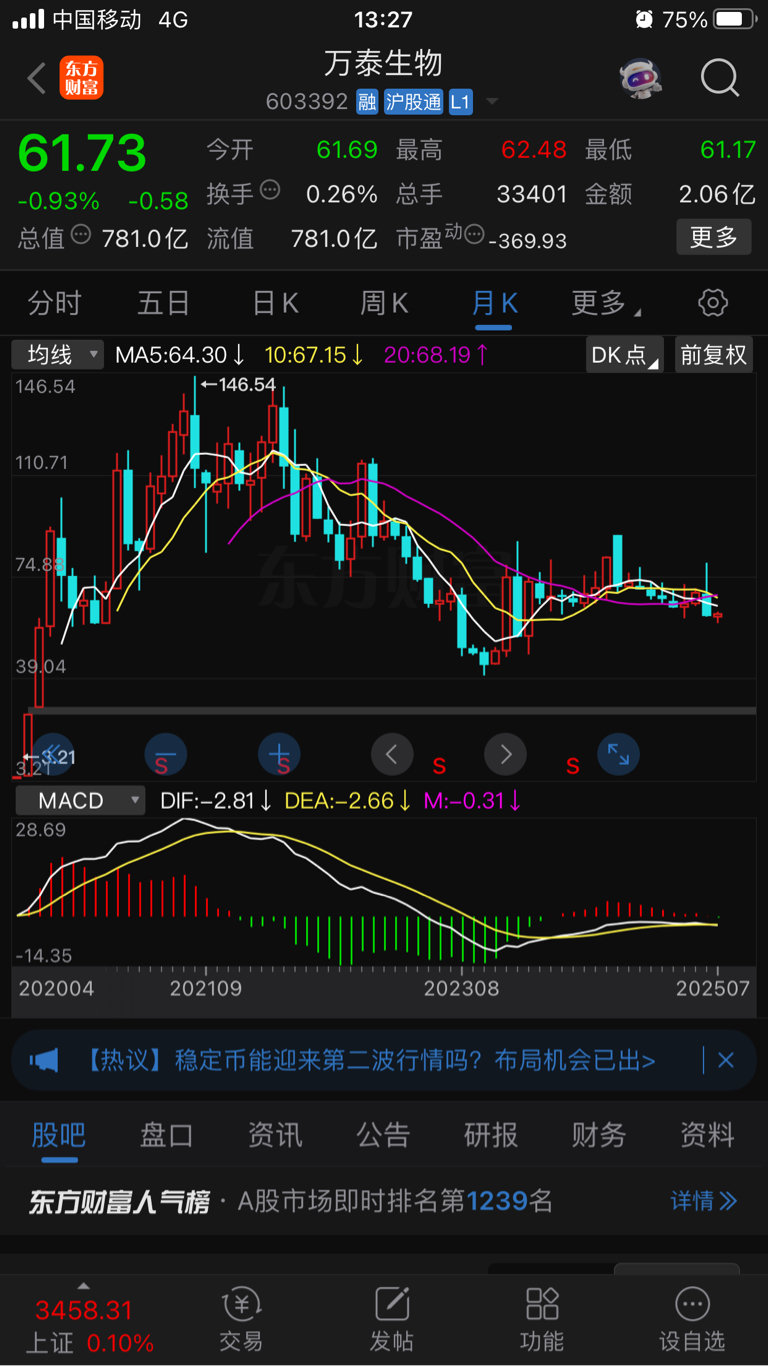Open MACD indicator dropdown
This screenshot has width=768, height=1366.
(x=78, y=800)
